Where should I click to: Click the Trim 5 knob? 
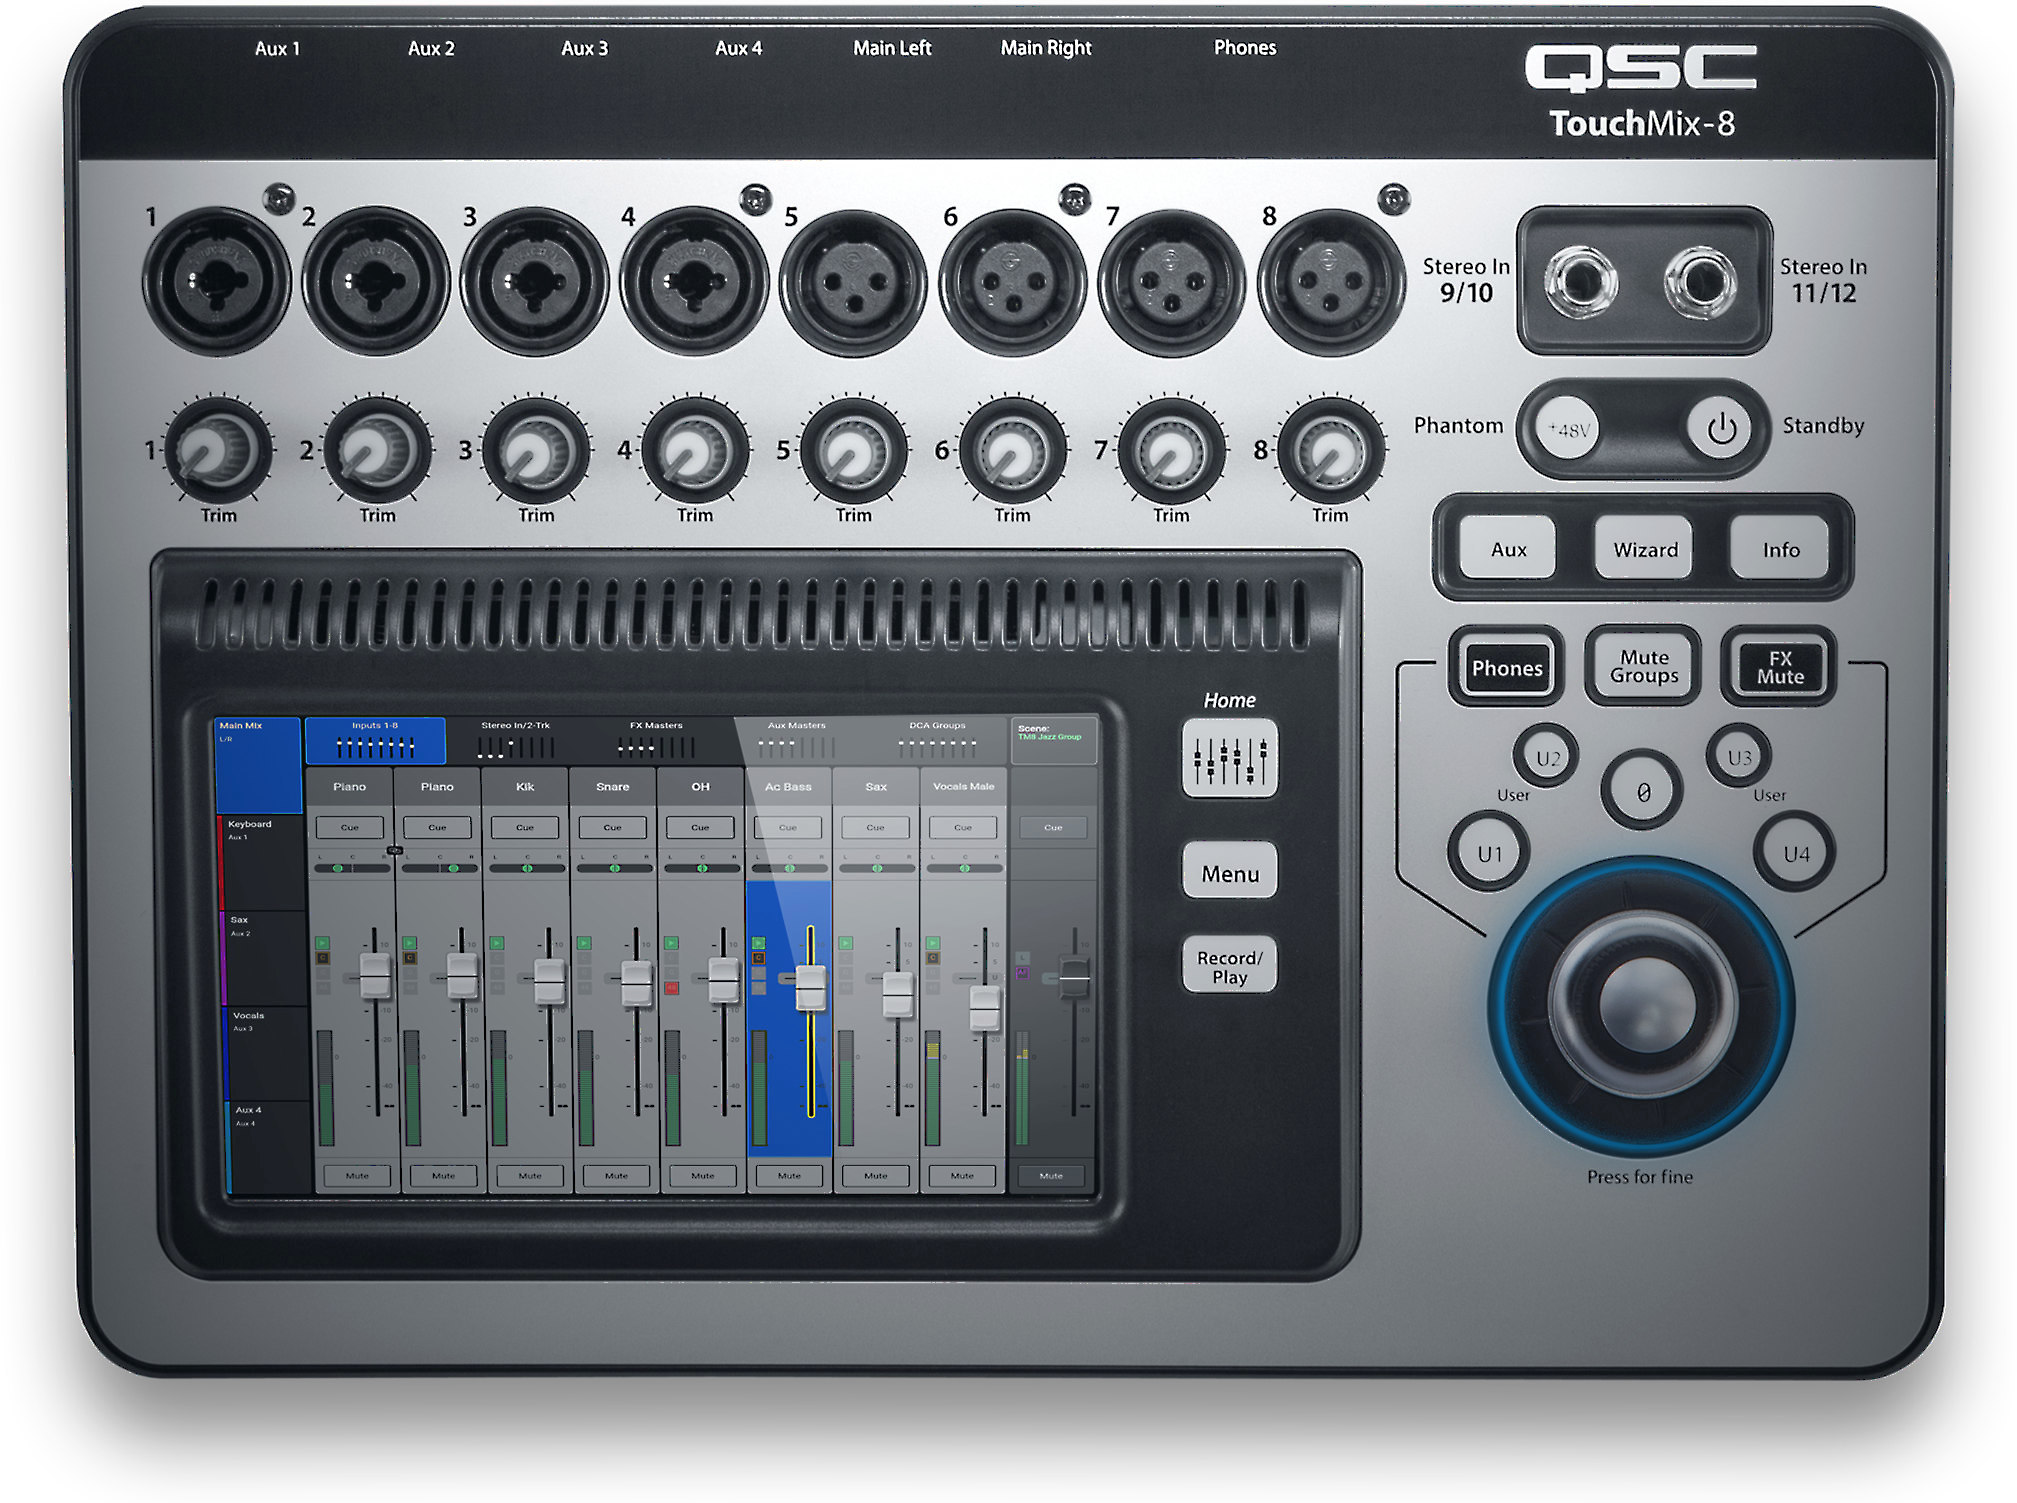(x=853, y=450)
